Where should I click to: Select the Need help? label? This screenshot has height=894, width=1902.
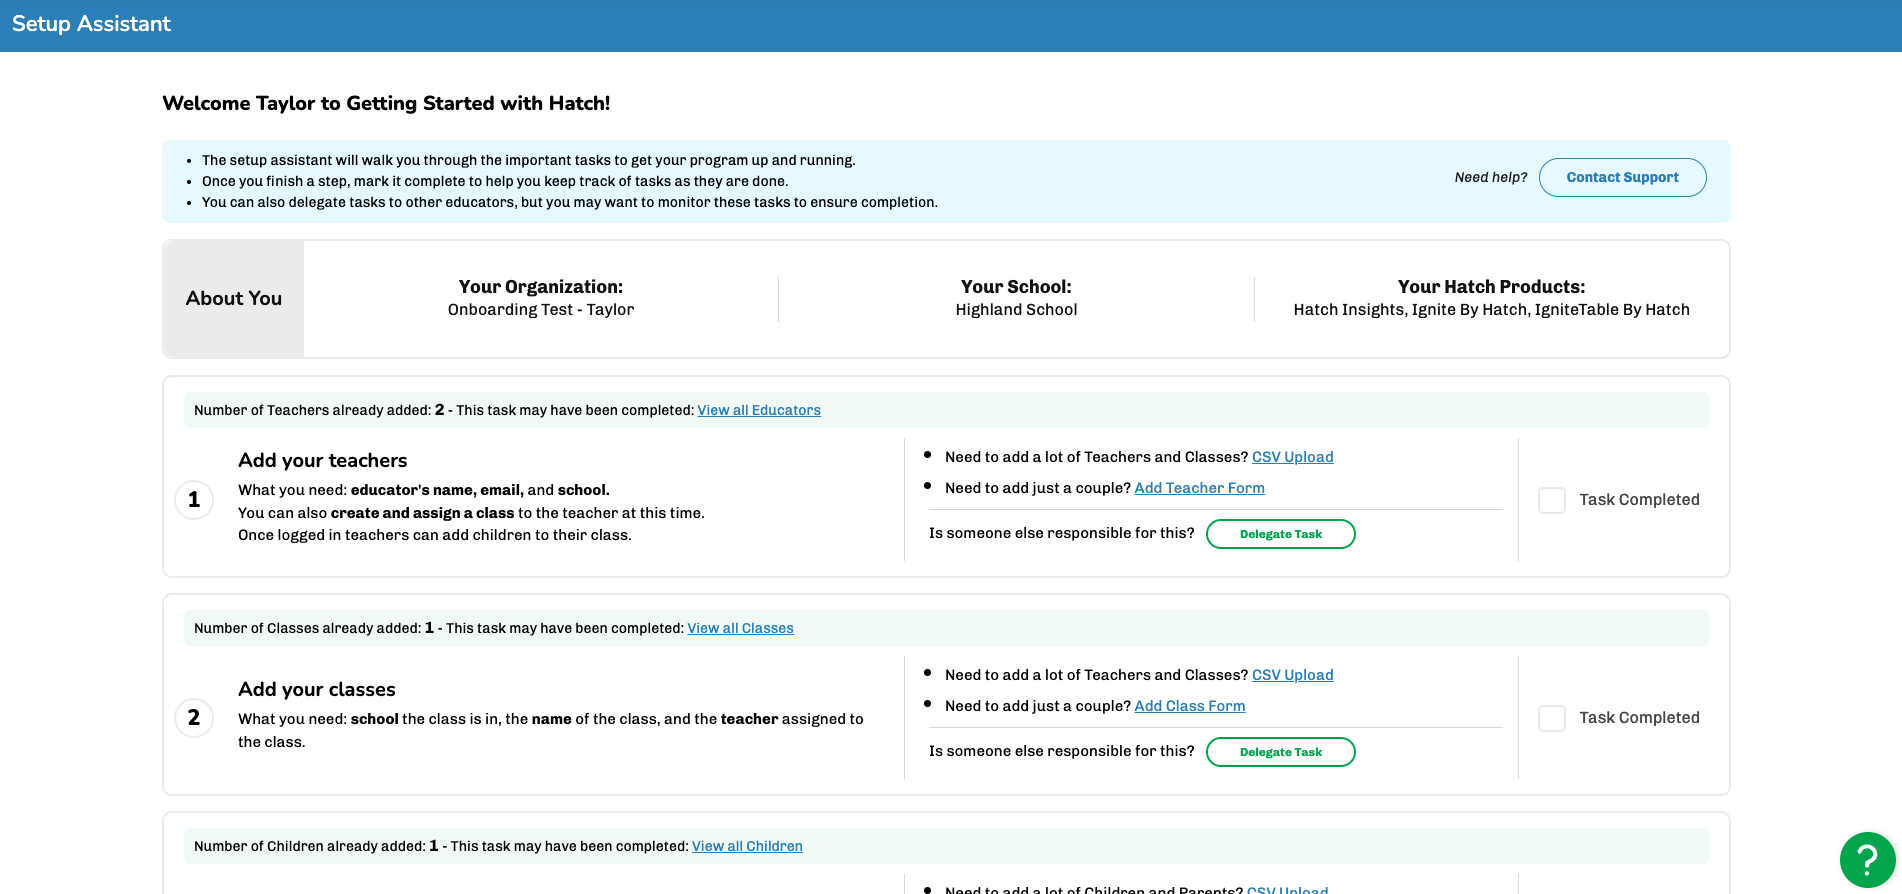pyautogui.click(x=1491, y=177)
